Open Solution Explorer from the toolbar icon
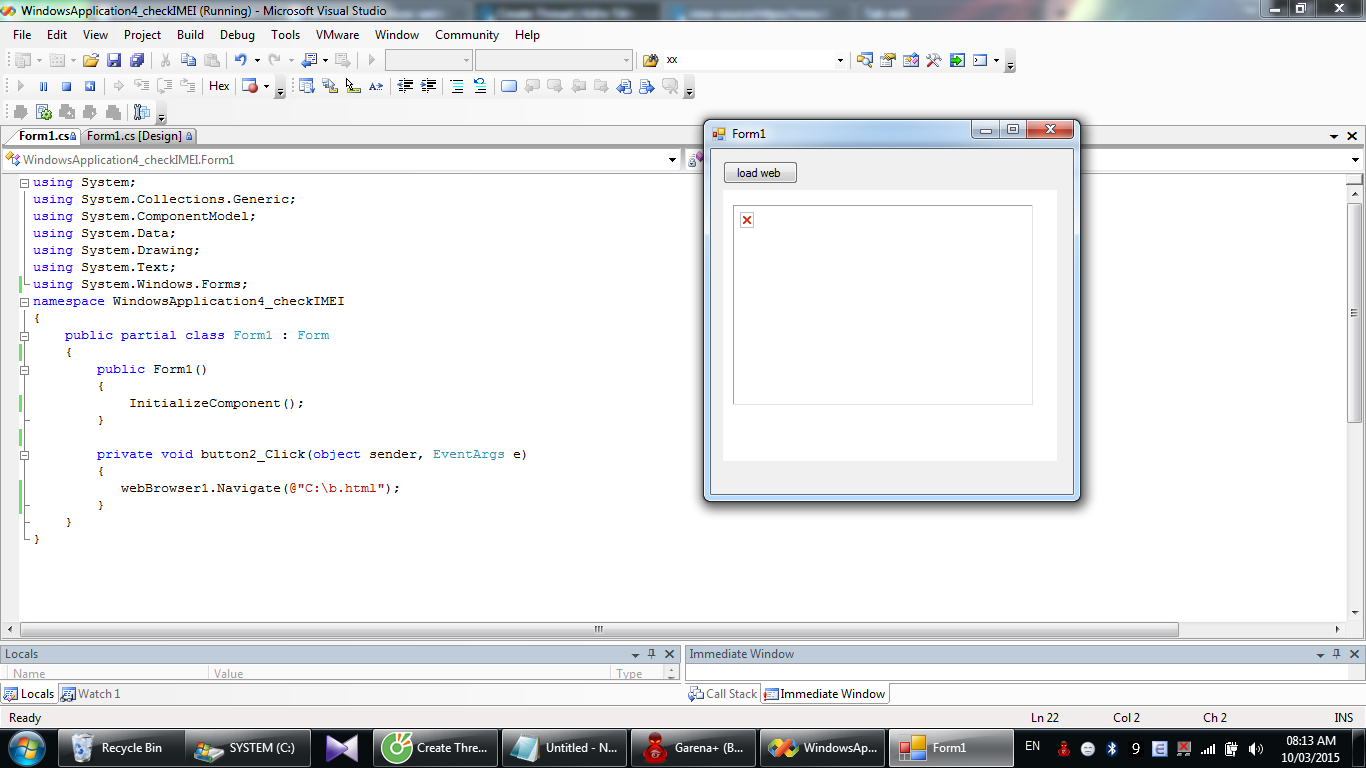The image size is (1366, 768). (864, 60)
